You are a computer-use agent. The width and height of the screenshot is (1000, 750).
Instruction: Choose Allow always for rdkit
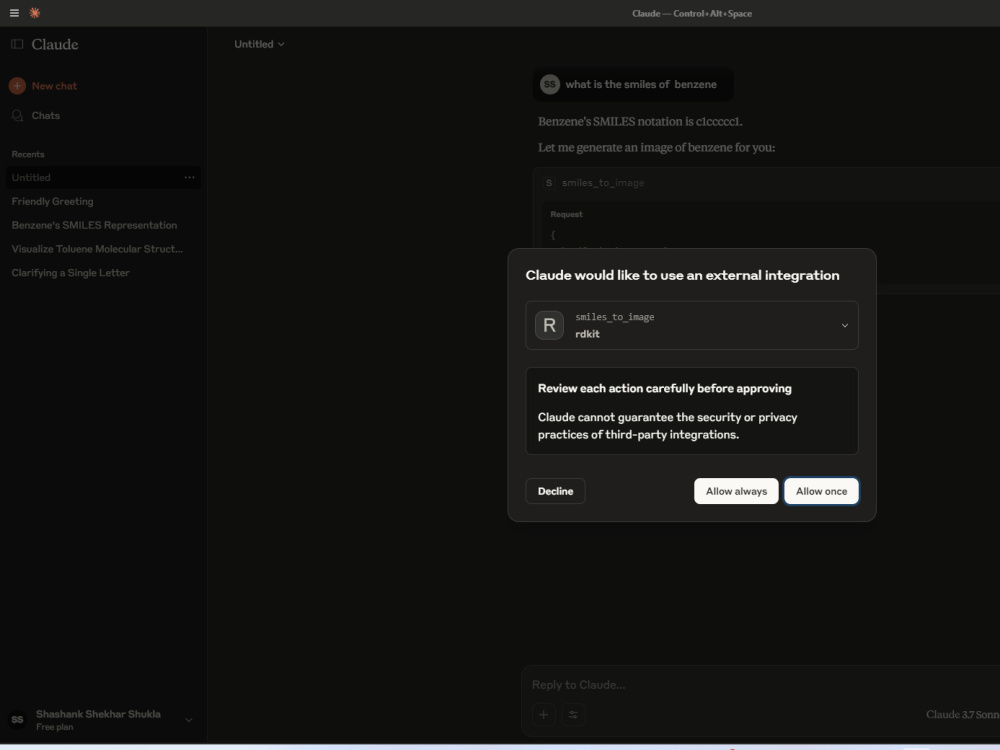pos(736,491)
